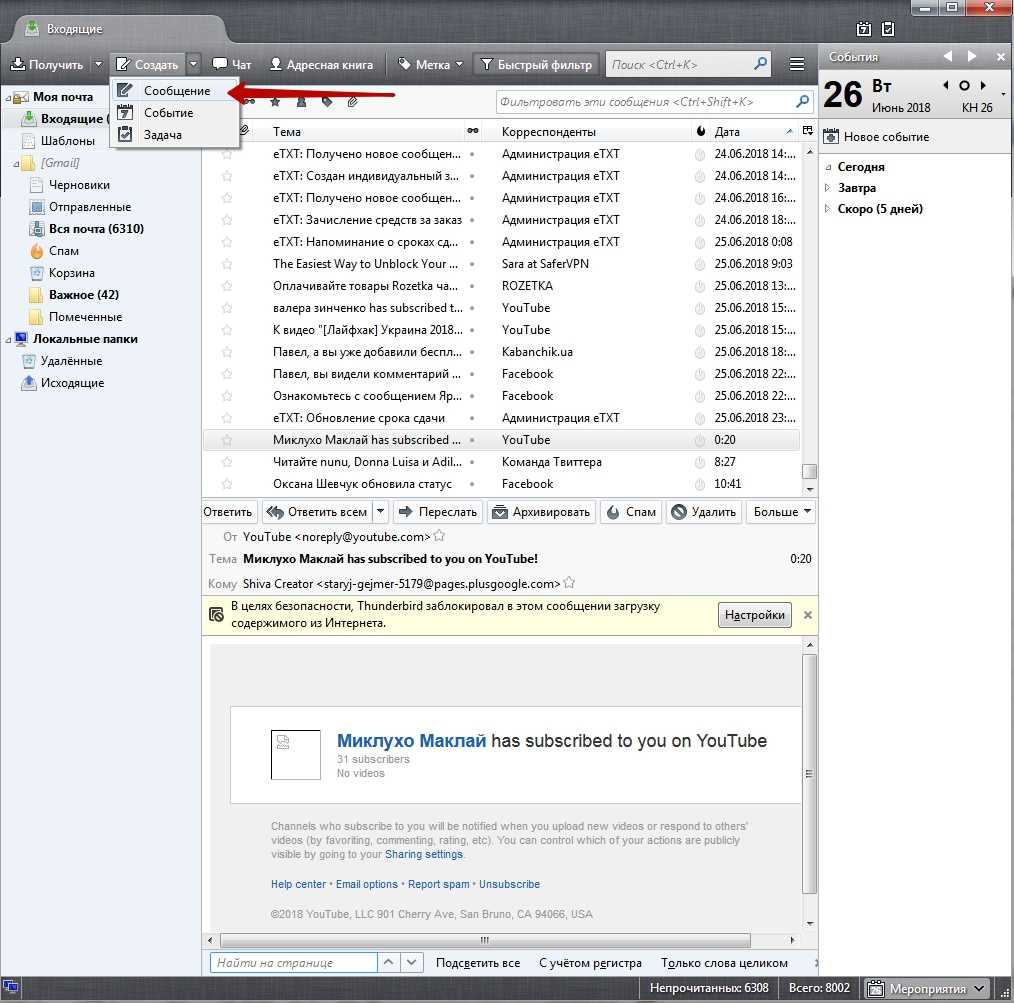This screenshot has height=1003, width=1014.
Task: Filter messages with attachments via paperclip icon
Action: point(353,102)
